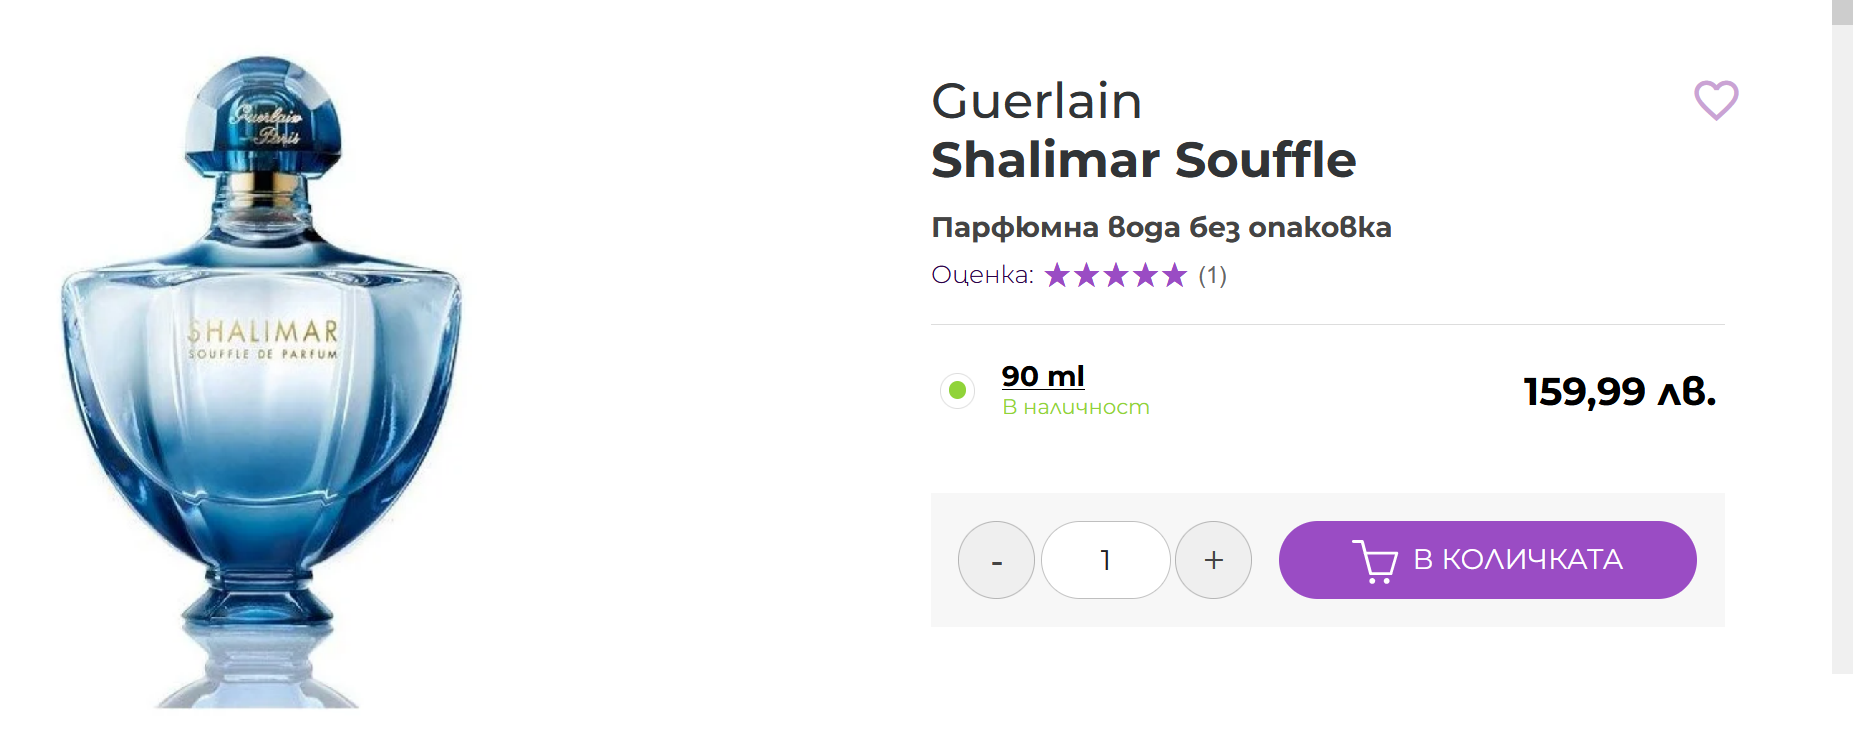1853x734 pixels.
Task: Click the shopping cart icon in the purple button
Action: (x=1375, y=561)
